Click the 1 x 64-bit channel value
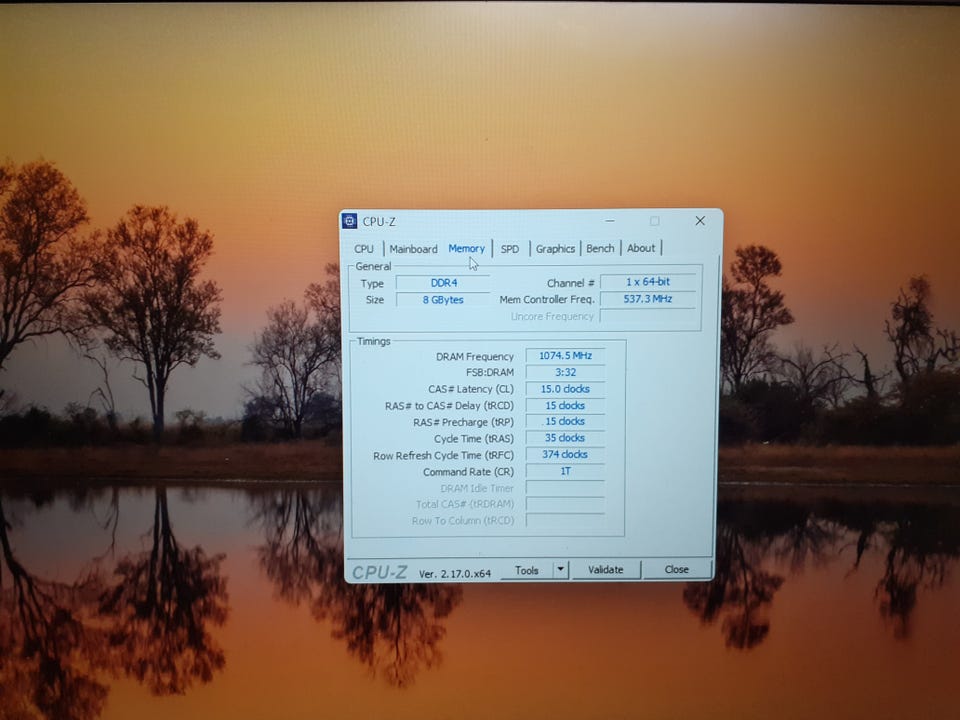The height and width of the screenshot is (720, 960). [648, 282]
